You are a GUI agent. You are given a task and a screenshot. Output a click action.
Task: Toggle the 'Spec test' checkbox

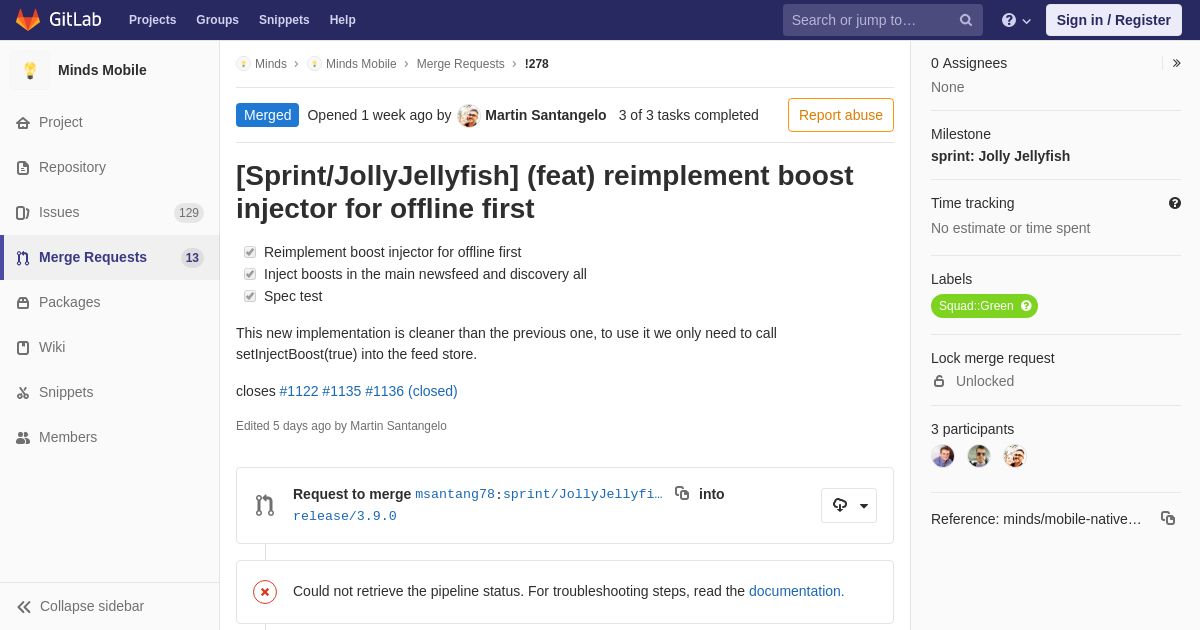[x=250, y=296]
